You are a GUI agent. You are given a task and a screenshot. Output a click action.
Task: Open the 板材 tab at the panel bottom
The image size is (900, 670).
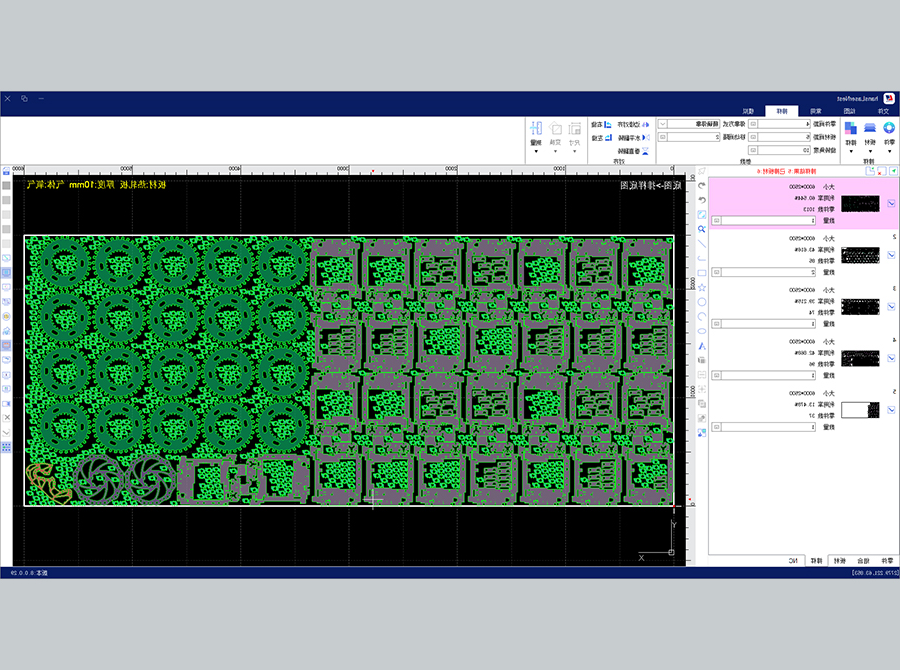840,560
